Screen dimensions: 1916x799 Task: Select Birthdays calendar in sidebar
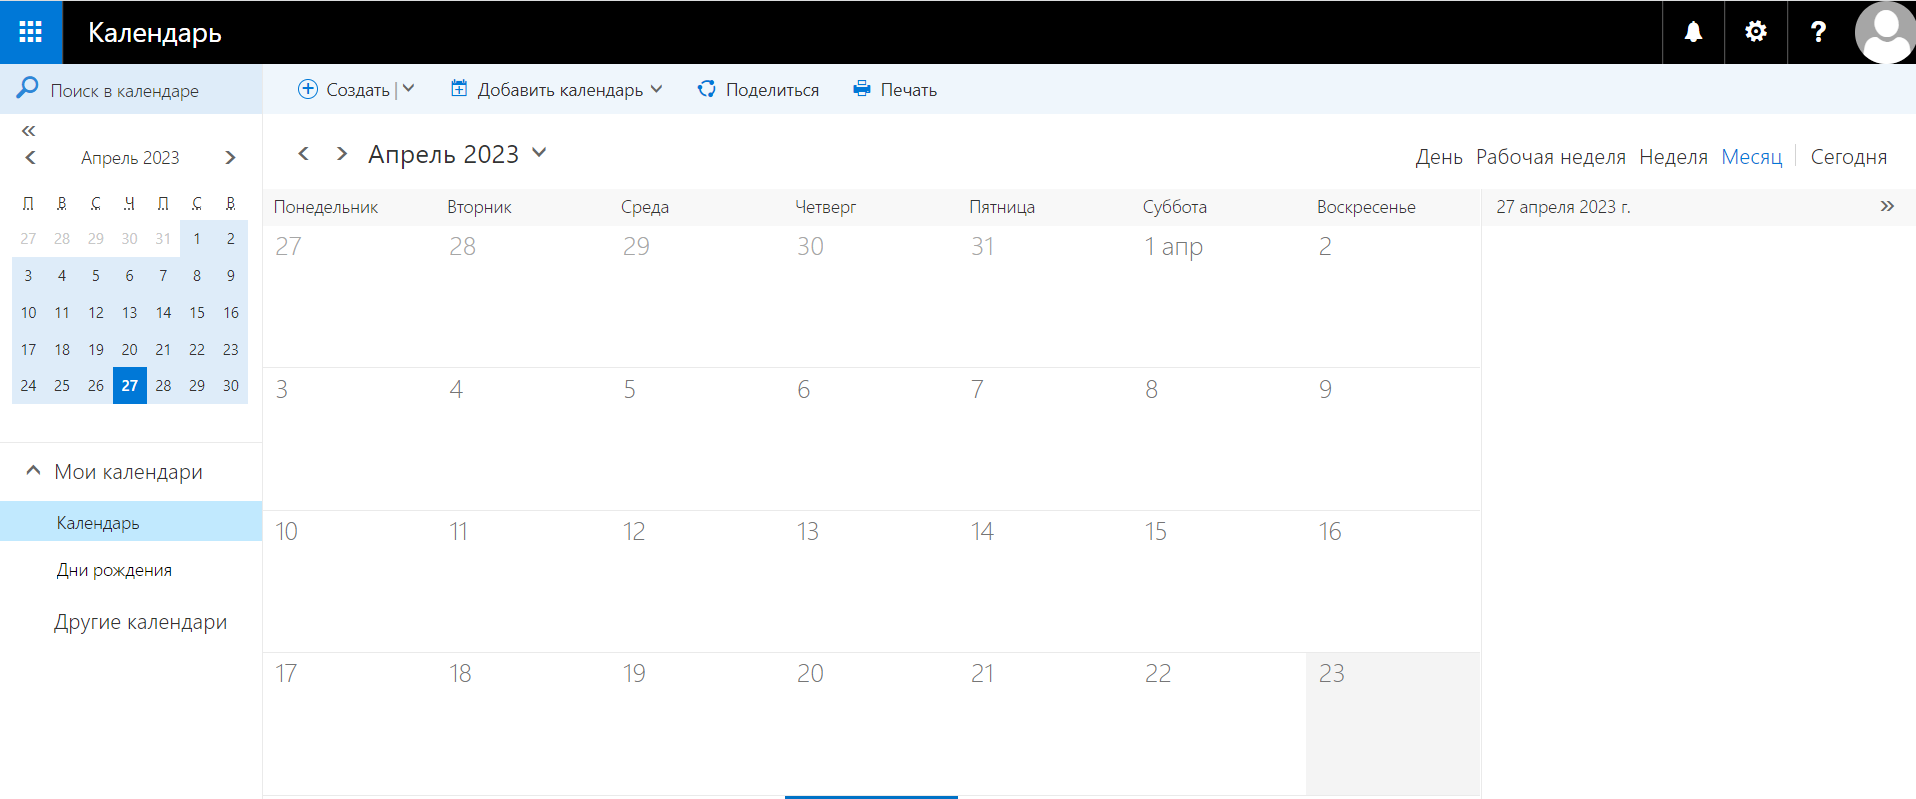pos(114,570)
